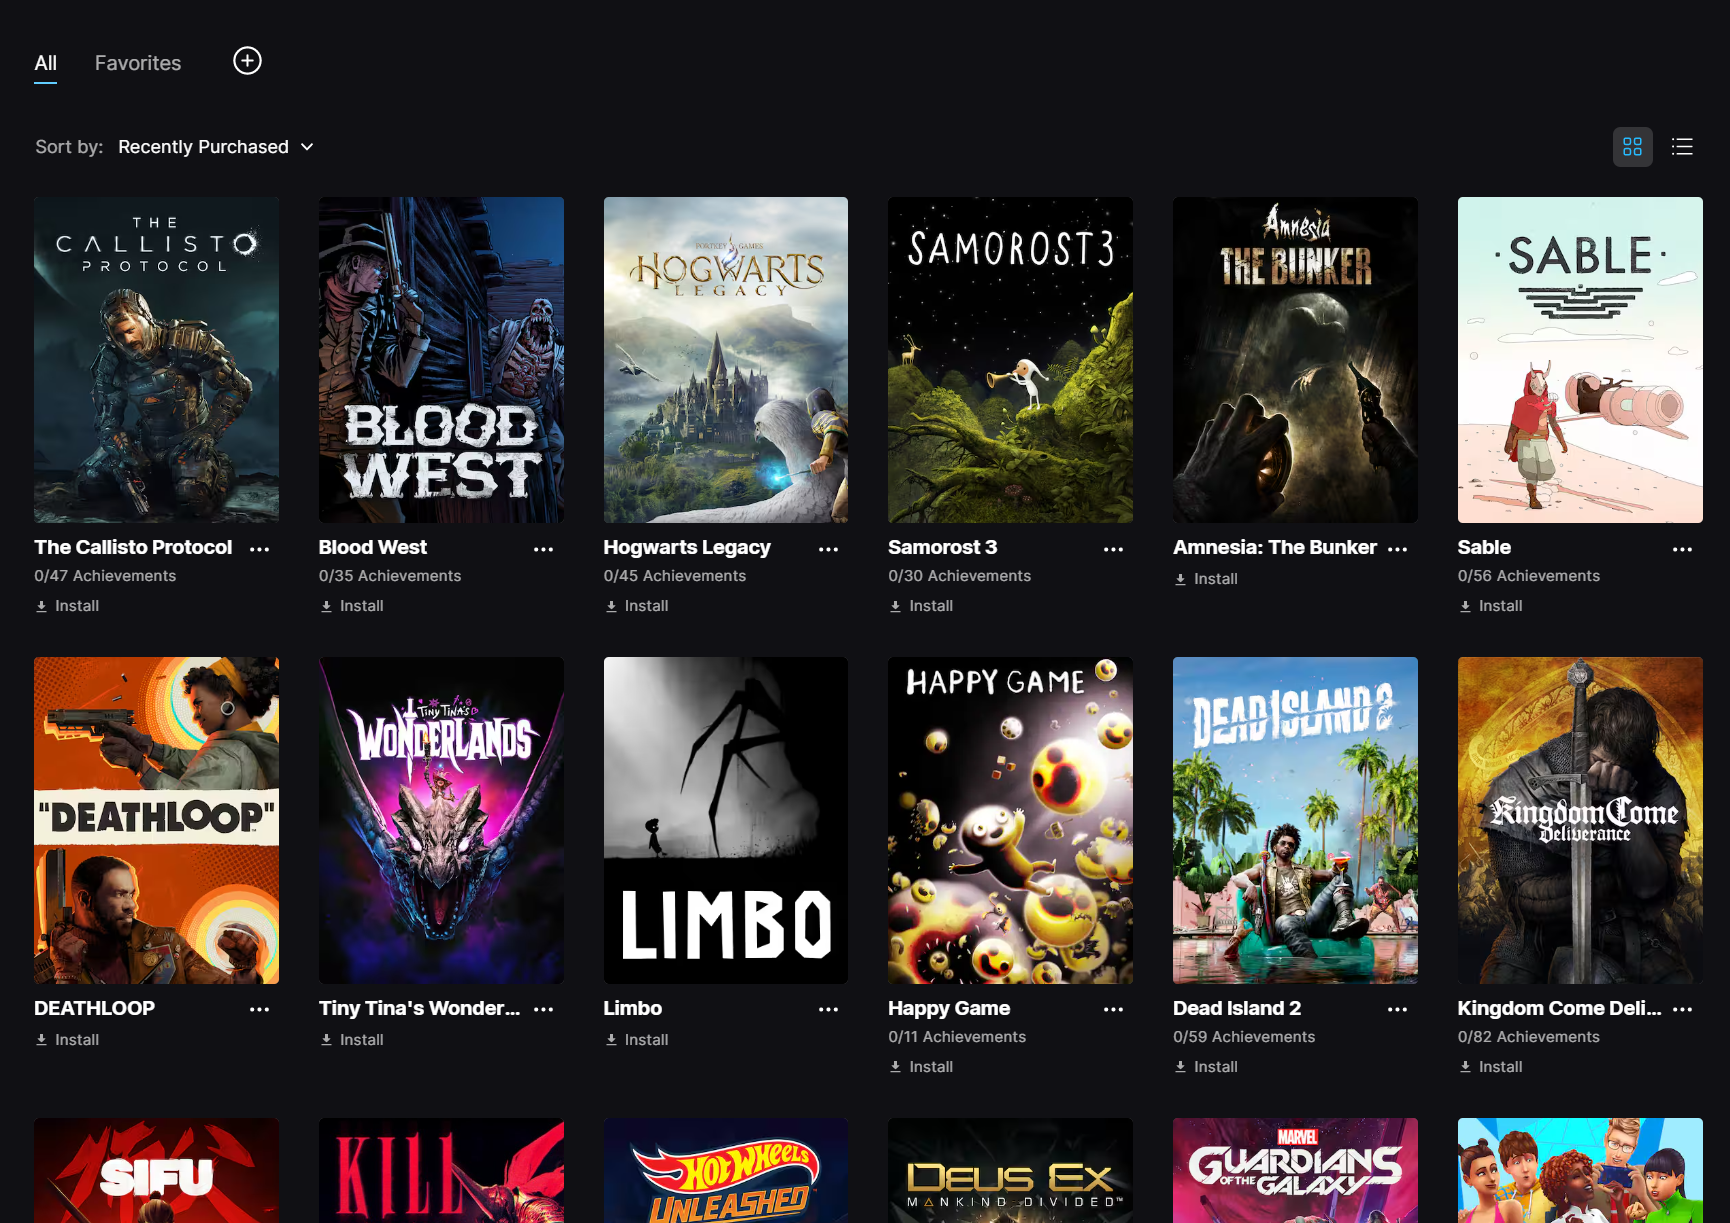Open Tiny Tina's Wonderlands cover art
The image size is (1730, 1223).
tap(441, 820)
